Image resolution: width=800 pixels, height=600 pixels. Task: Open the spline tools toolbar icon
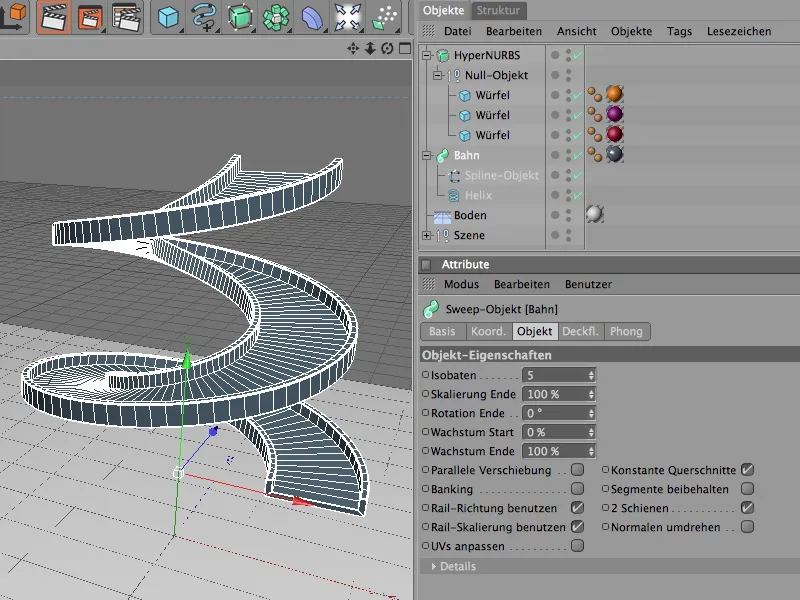click(x=204, y=17)
